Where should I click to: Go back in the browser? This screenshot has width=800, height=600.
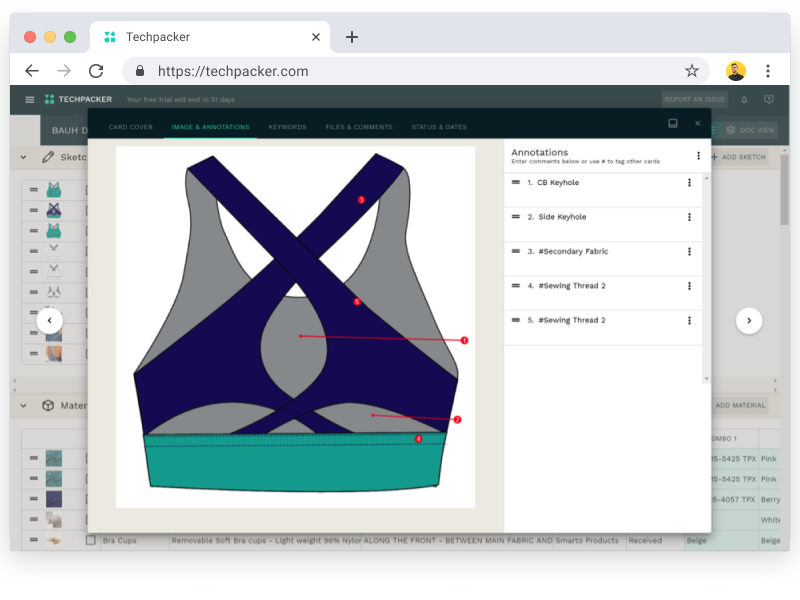[32, 71]
